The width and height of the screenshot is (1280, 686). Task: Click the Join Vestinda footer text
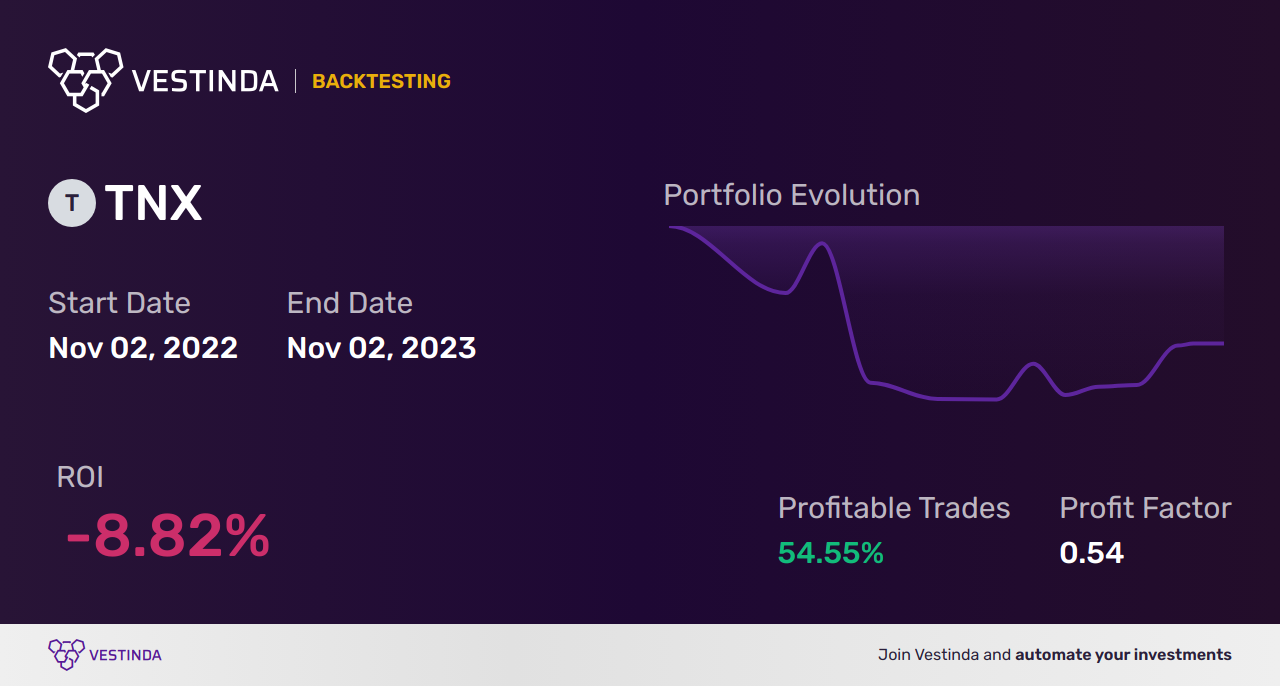pyautogui.click(x=1054, y=655)
